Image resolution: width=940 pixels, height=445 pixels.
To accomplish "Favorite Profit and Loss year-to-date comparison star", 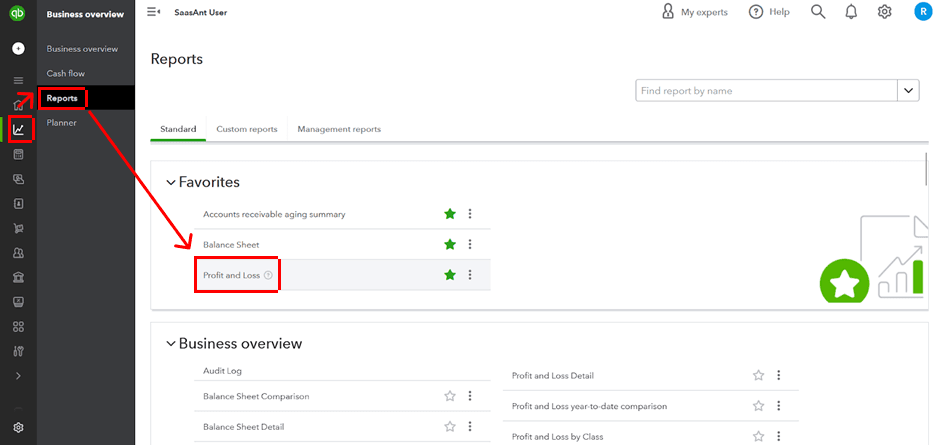I will [x=758, y=406].
